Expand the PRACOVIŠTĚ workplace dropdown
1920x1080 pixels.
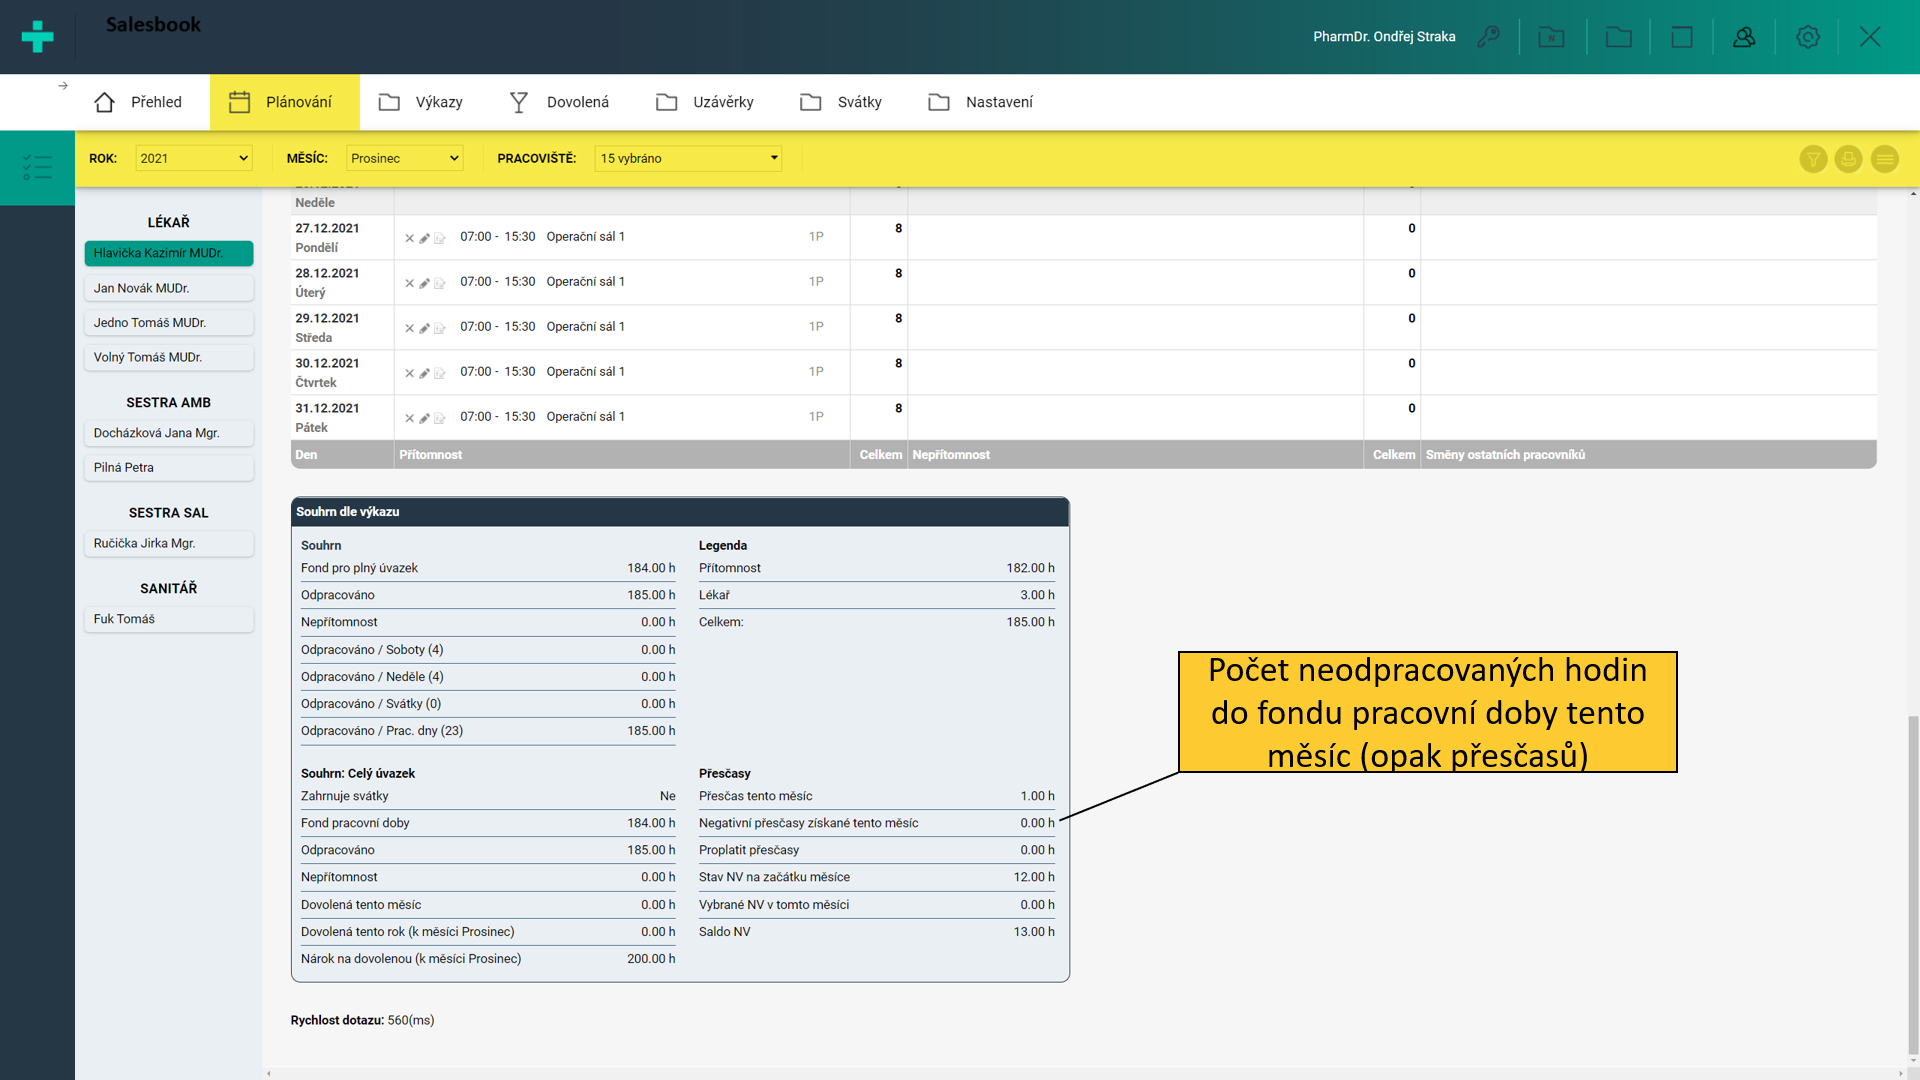tap(688, 158)
